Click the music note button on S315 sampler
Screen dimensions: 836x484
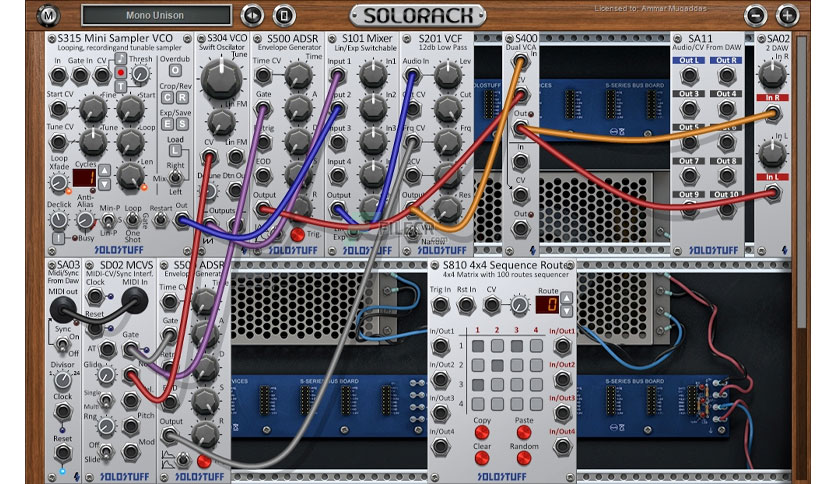121,59
